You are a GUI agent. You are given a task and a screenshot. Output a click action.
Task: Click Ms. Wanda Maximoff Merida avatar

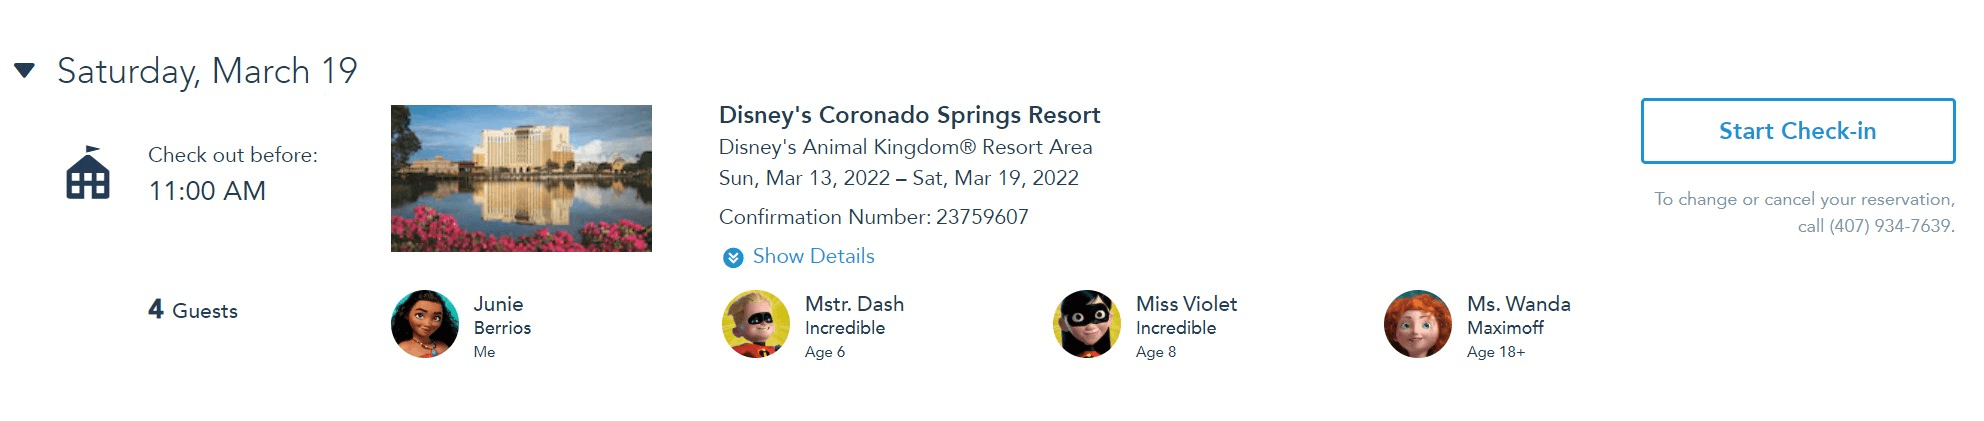click(x=1418, y=324)
